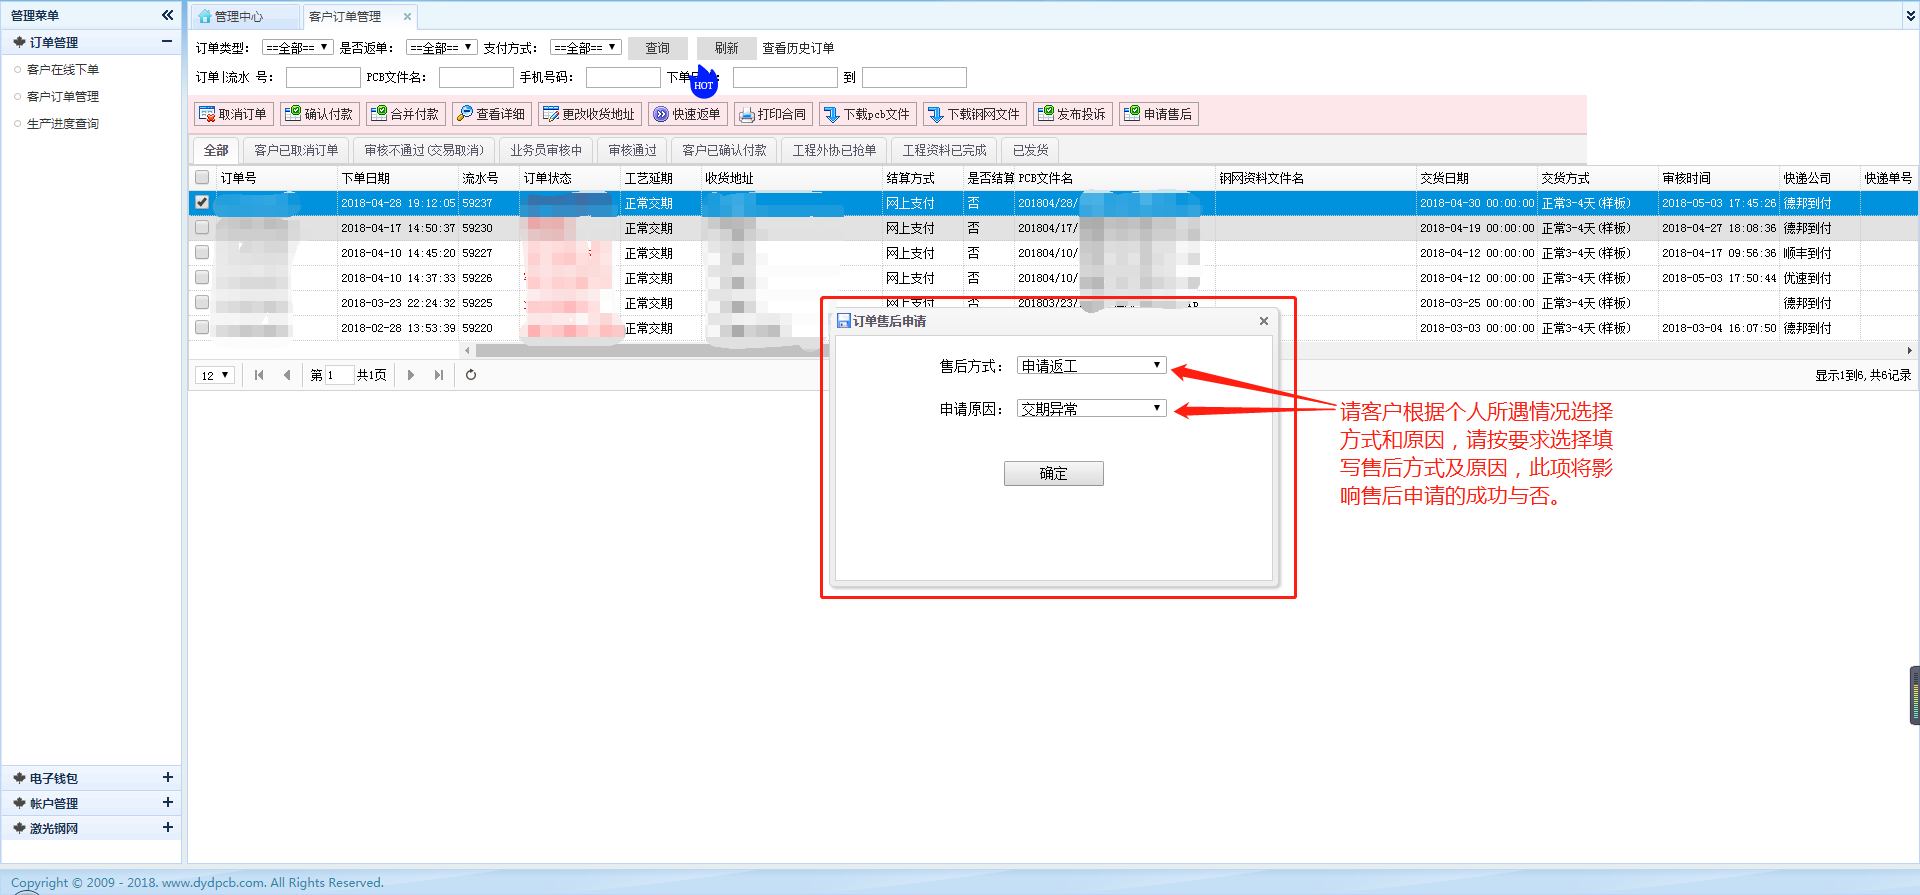This screenshot has height=895, width=1920.
Task: Go to next page in pager
Action: coord(411,375)
